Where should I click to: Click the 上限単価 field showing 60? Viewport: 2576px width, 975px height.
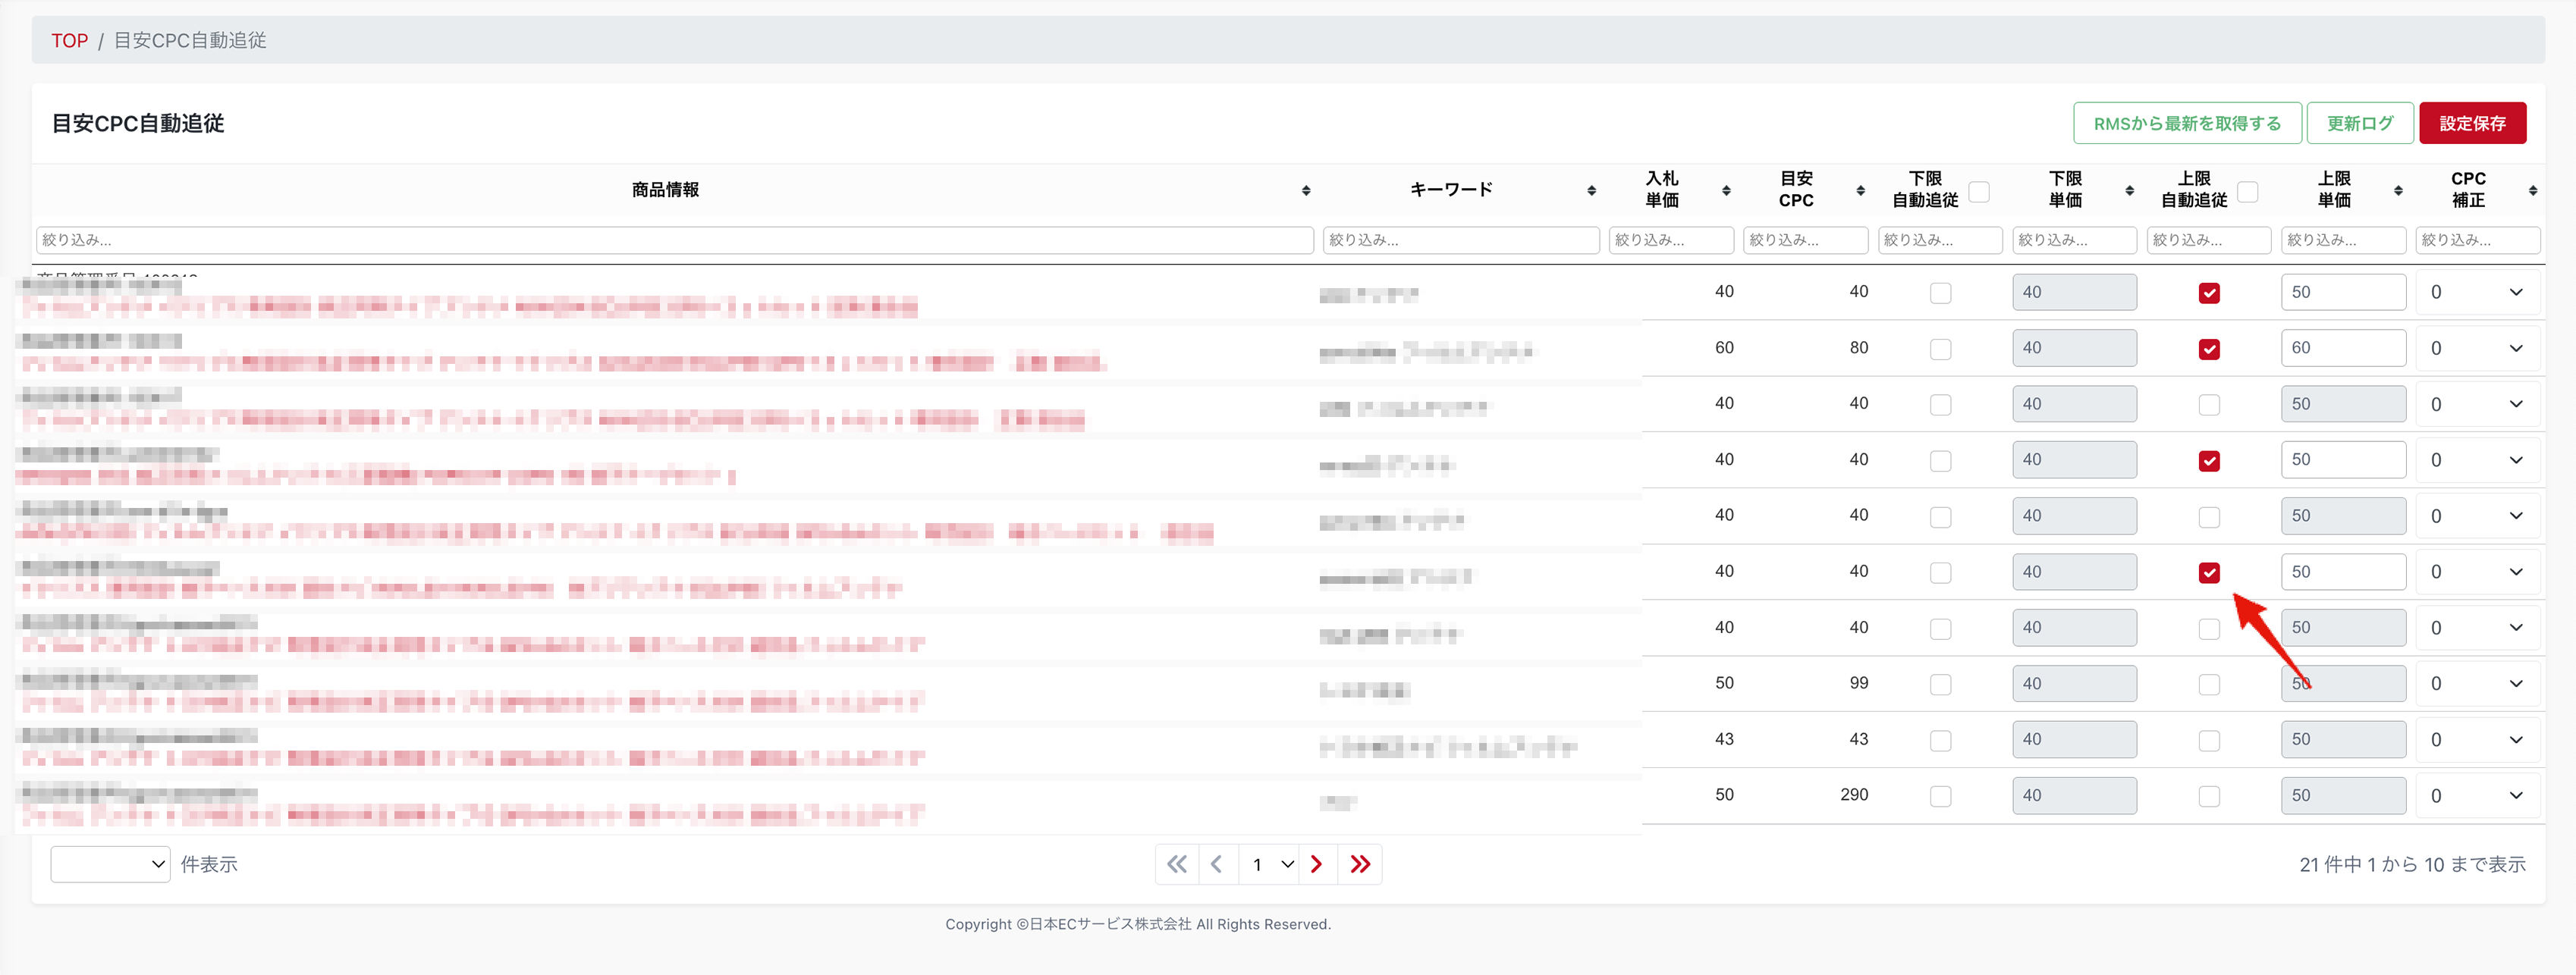[2342, 348]
